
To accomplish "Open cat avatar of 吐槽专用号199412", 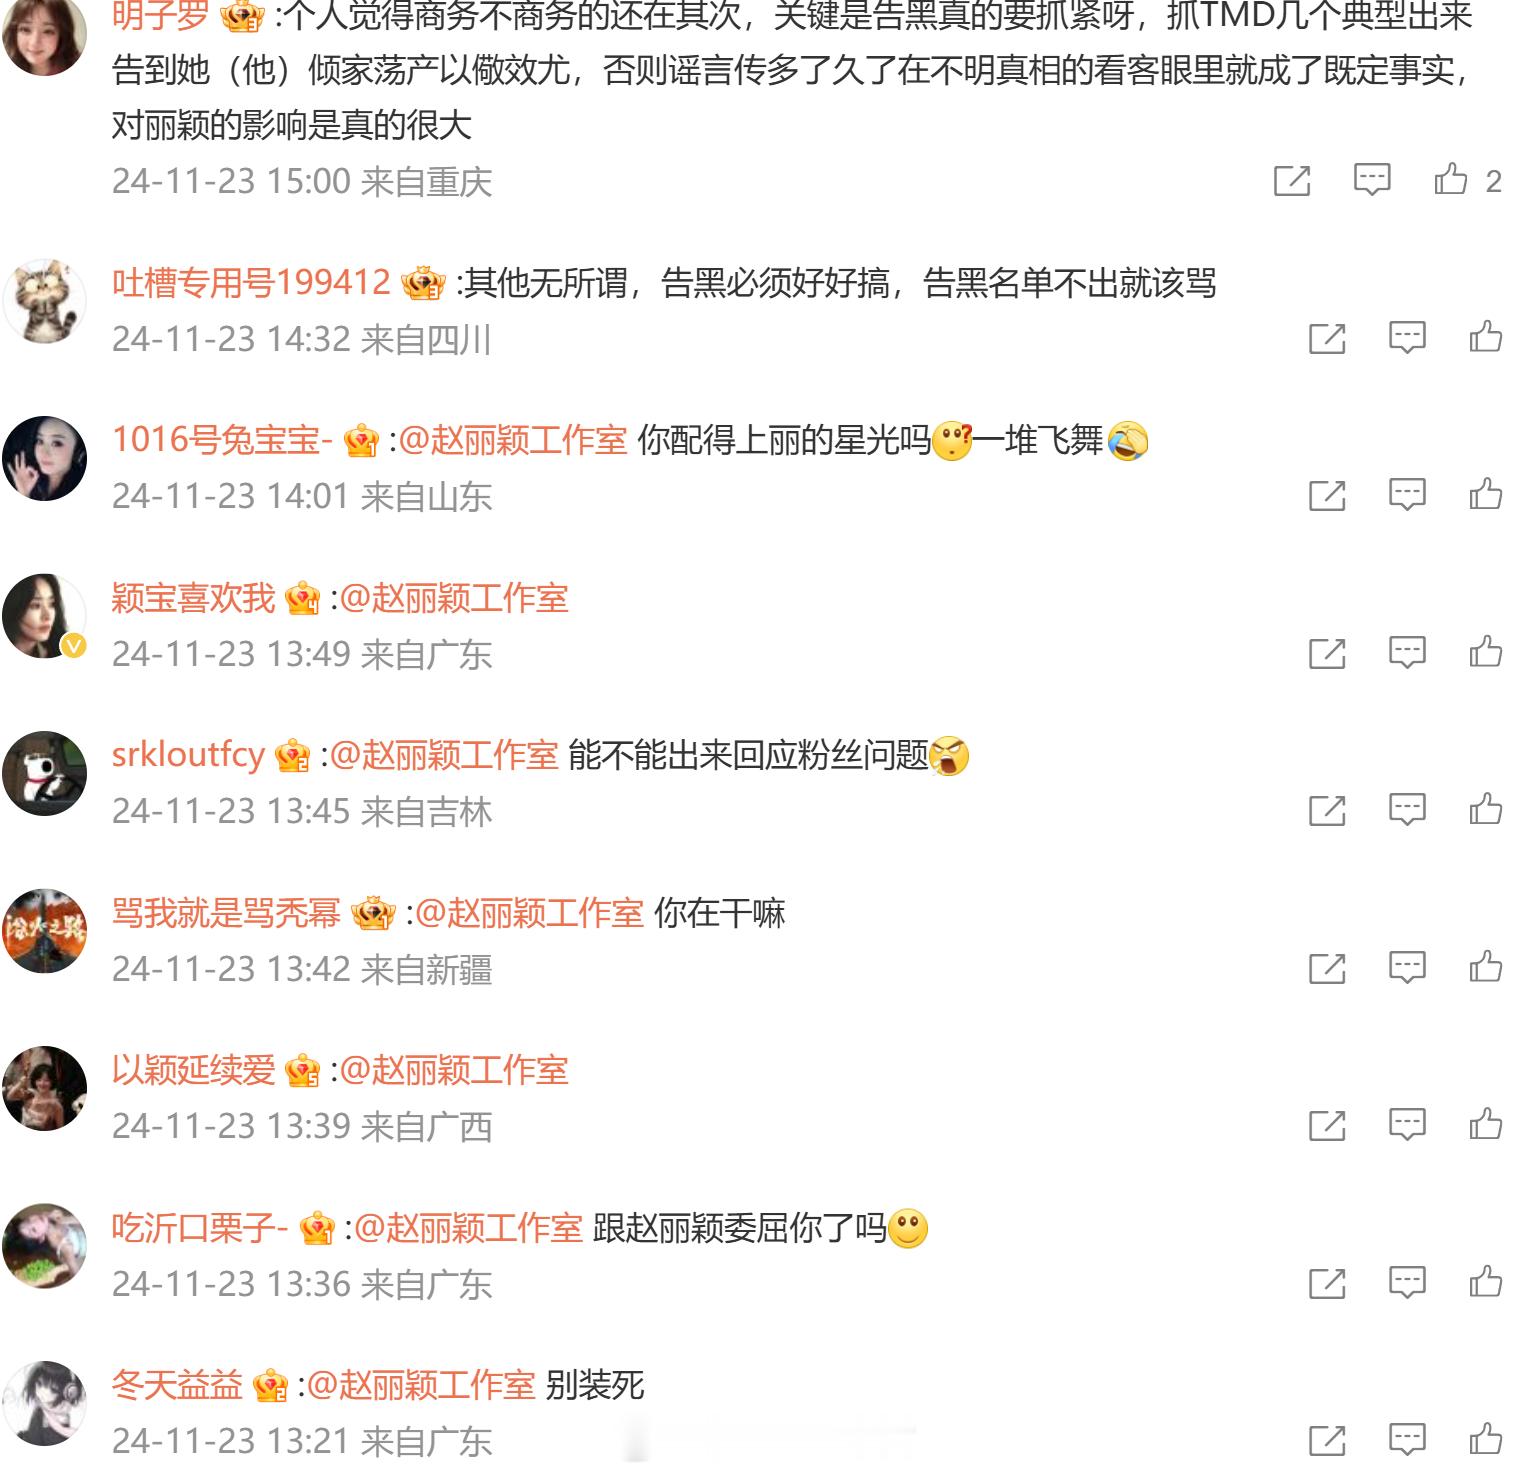I will tap(45, 301).
